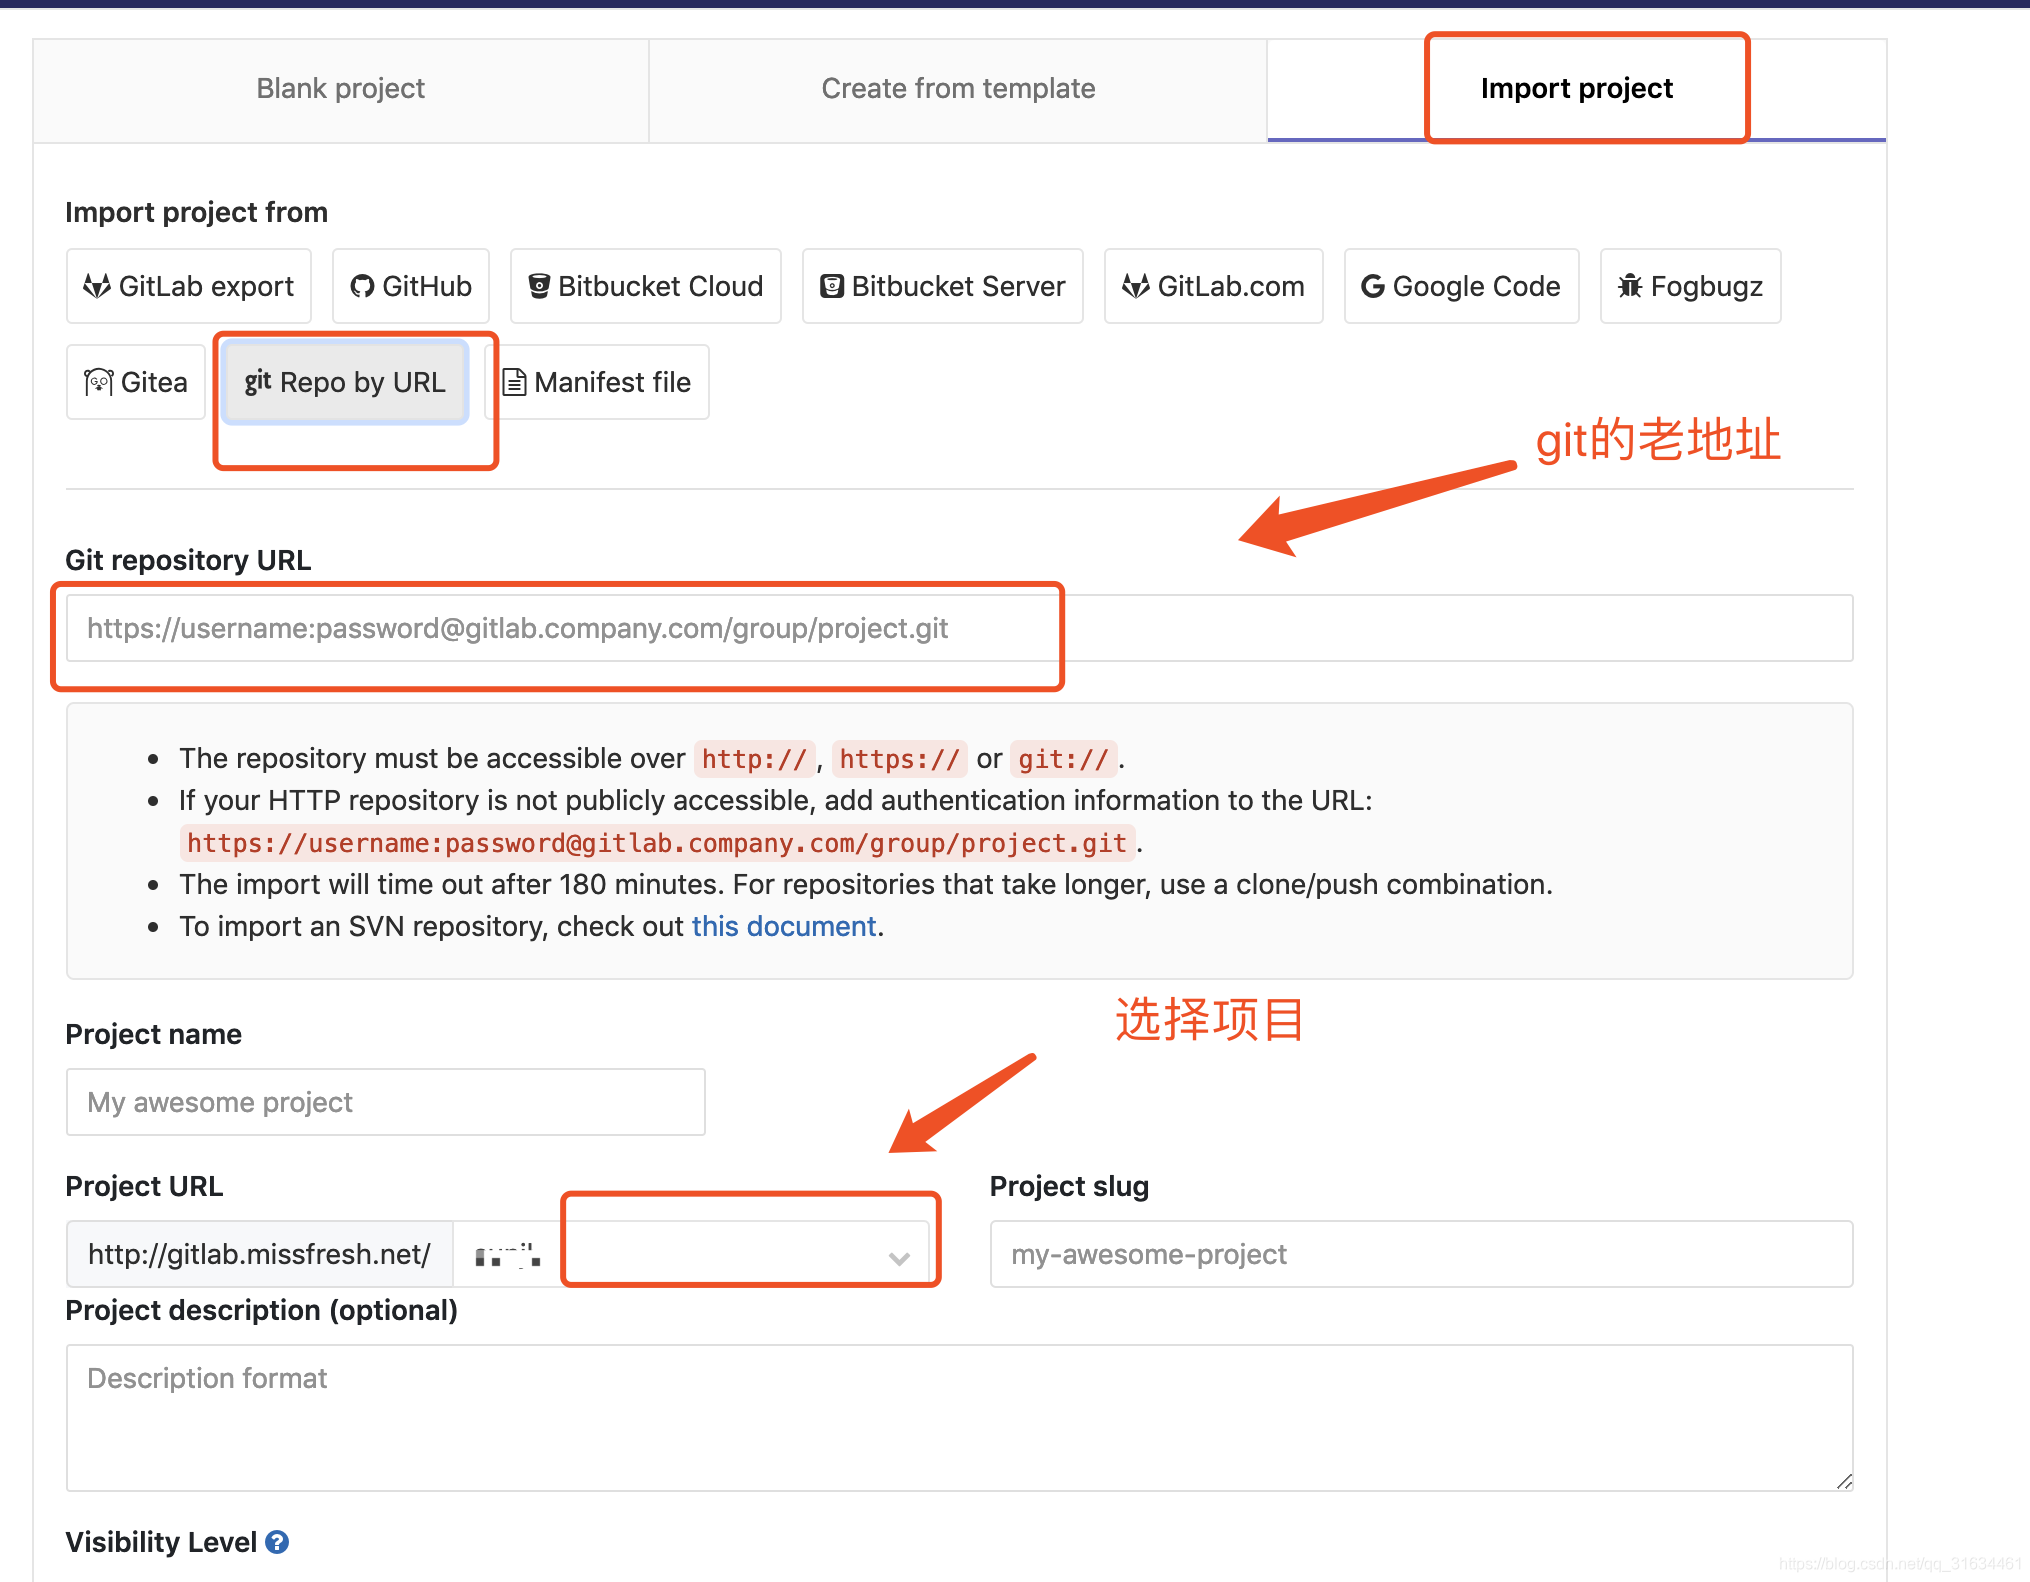
Task: Click the Gitea cup icon
Action: click(x=98, y=382)
